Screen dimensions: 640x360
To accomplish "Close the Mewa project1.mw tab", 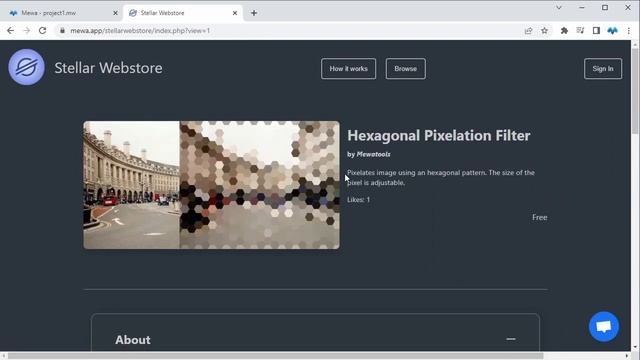I will click(115, 13).
